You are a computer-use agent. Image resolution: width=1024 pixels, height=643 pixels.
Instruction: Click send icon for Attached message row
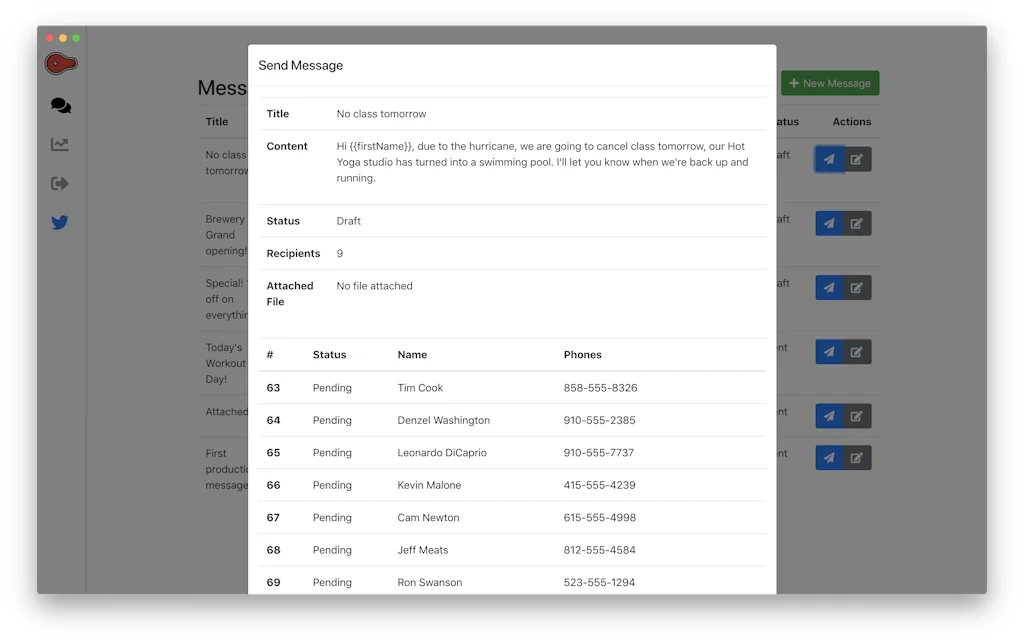tap(829, 416)
